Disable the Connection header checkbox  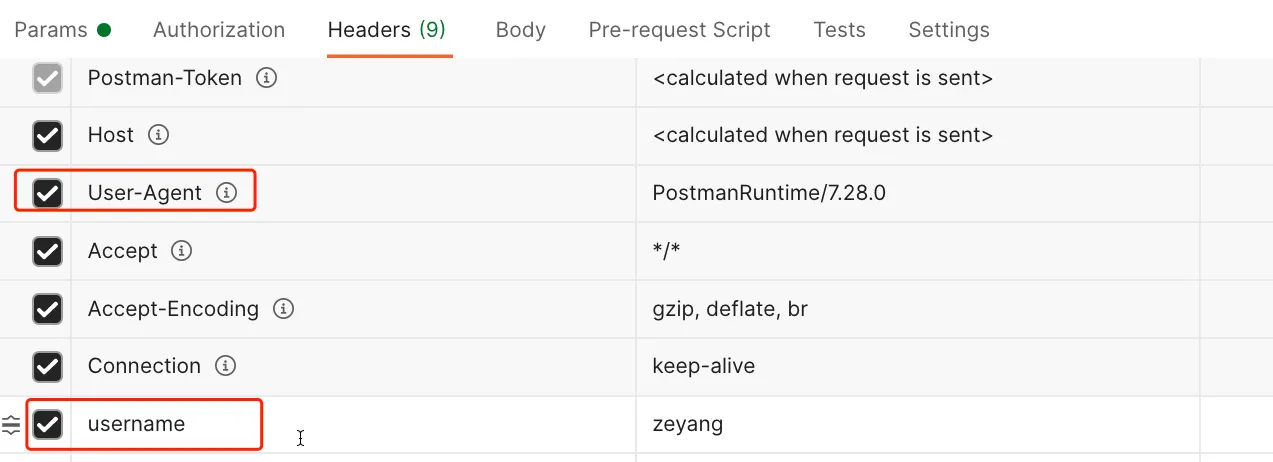coord(47,366)
